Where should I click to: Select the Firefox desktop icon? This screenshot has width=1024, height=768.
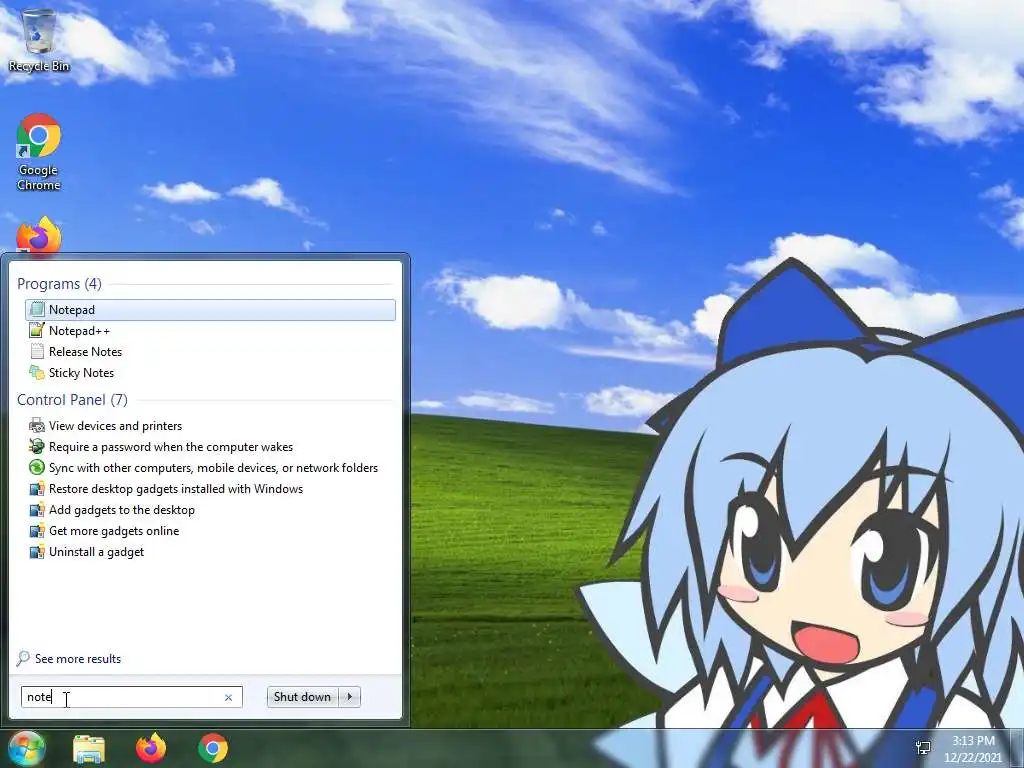[39, 235]
